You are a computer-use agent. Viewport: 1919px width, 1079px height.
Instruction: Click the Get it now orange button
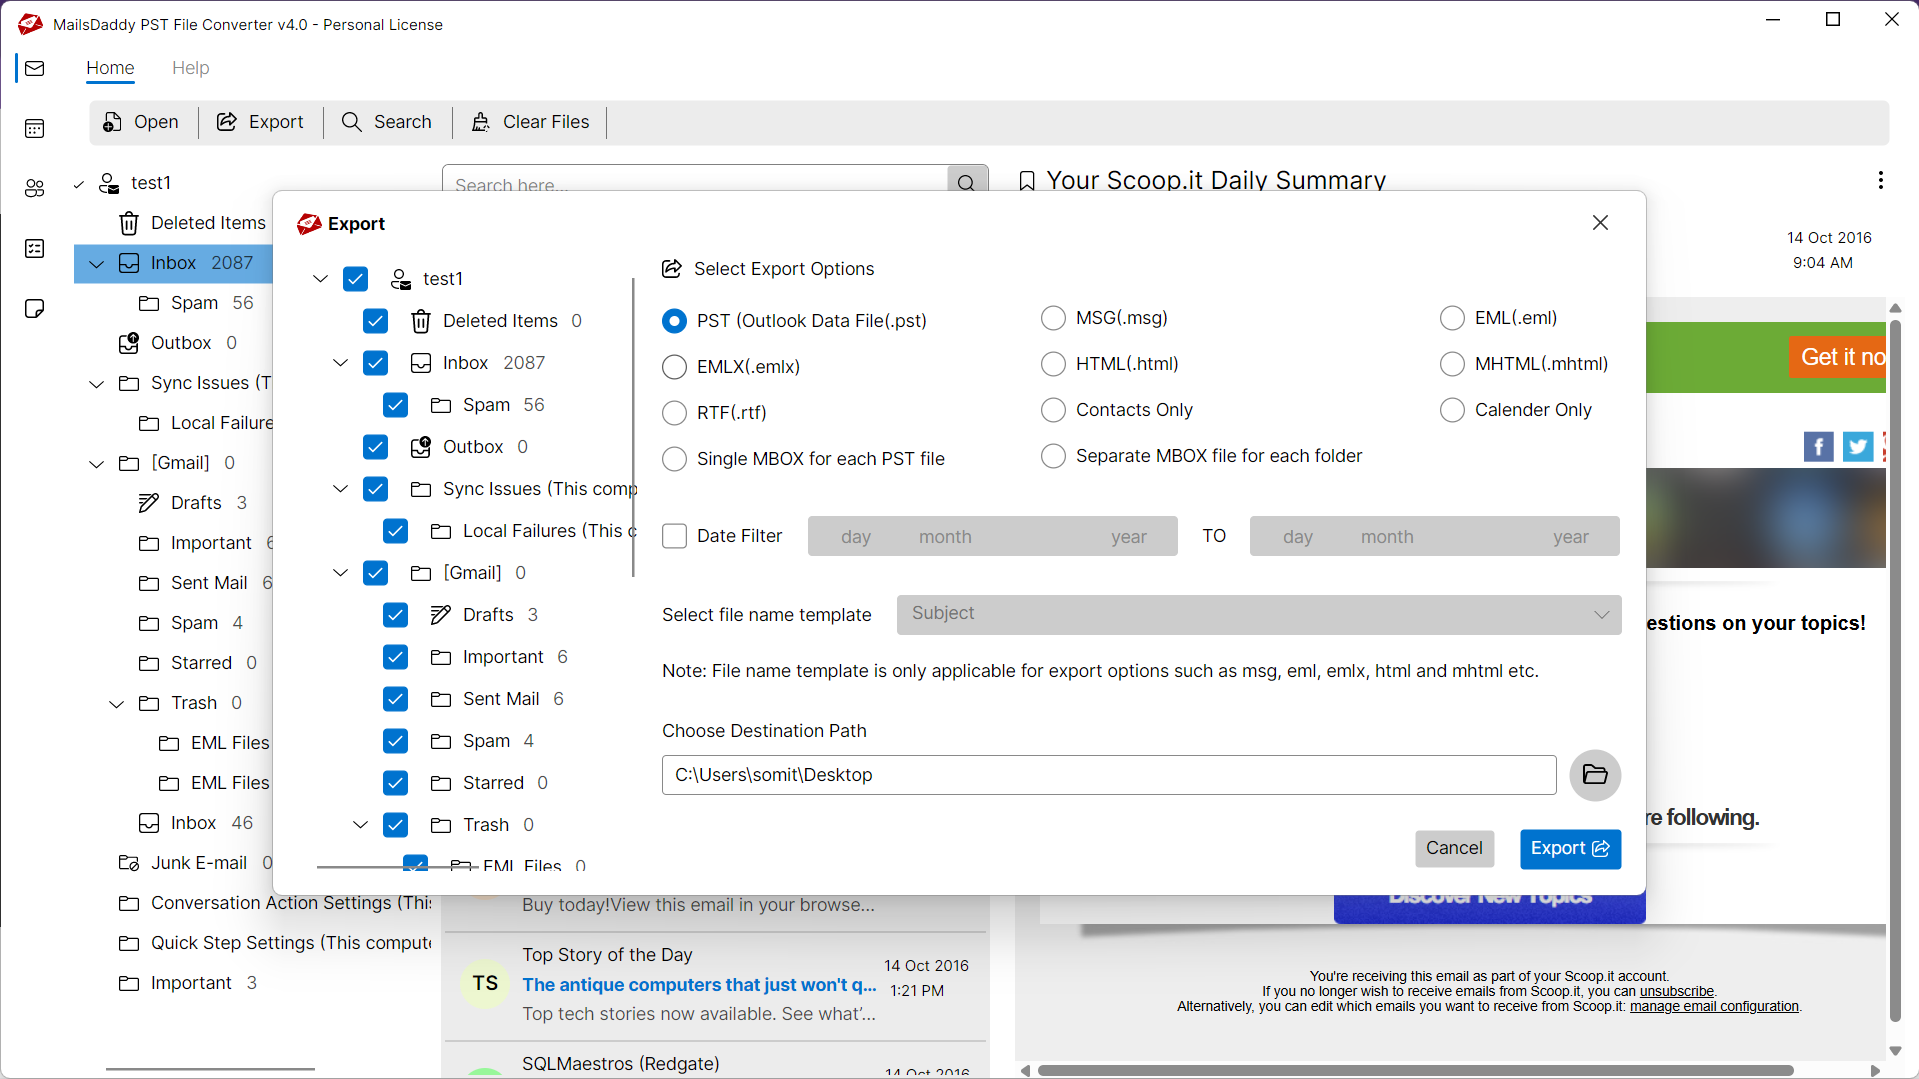point(1837,357)
